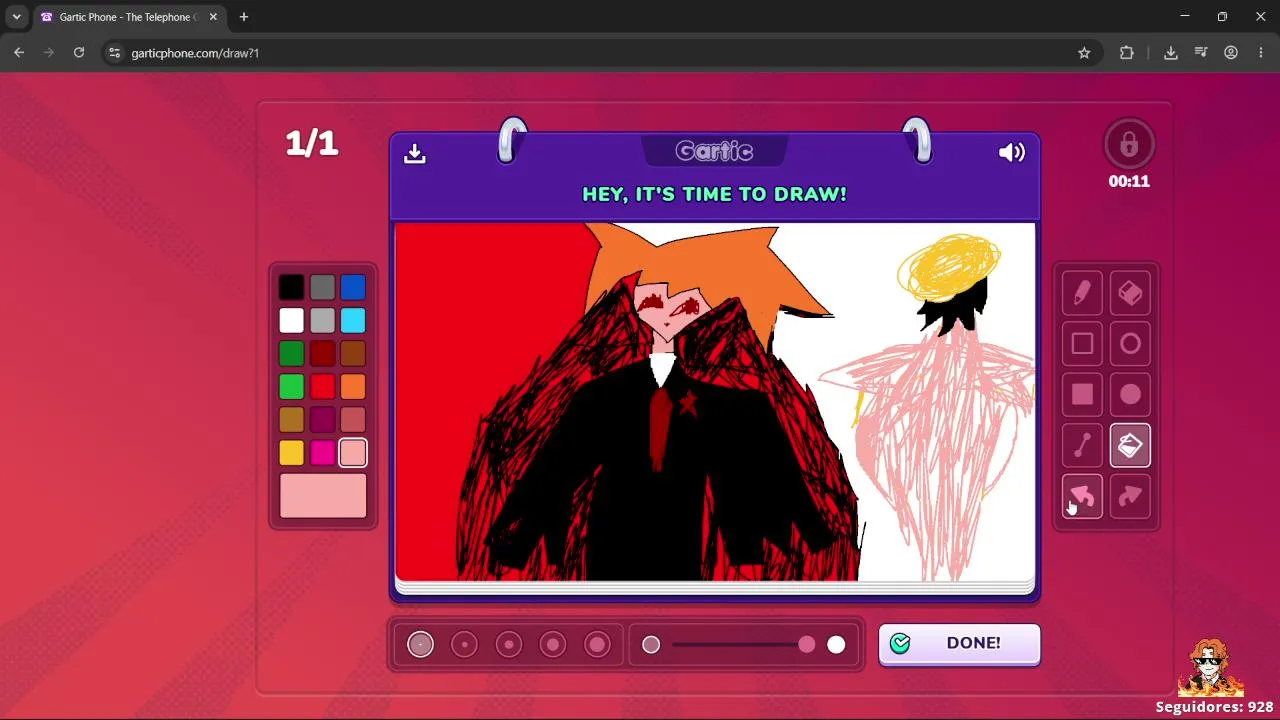The image size is (1280, 720).
Task: Select the dark green color swatch
Action: (291, 354)
